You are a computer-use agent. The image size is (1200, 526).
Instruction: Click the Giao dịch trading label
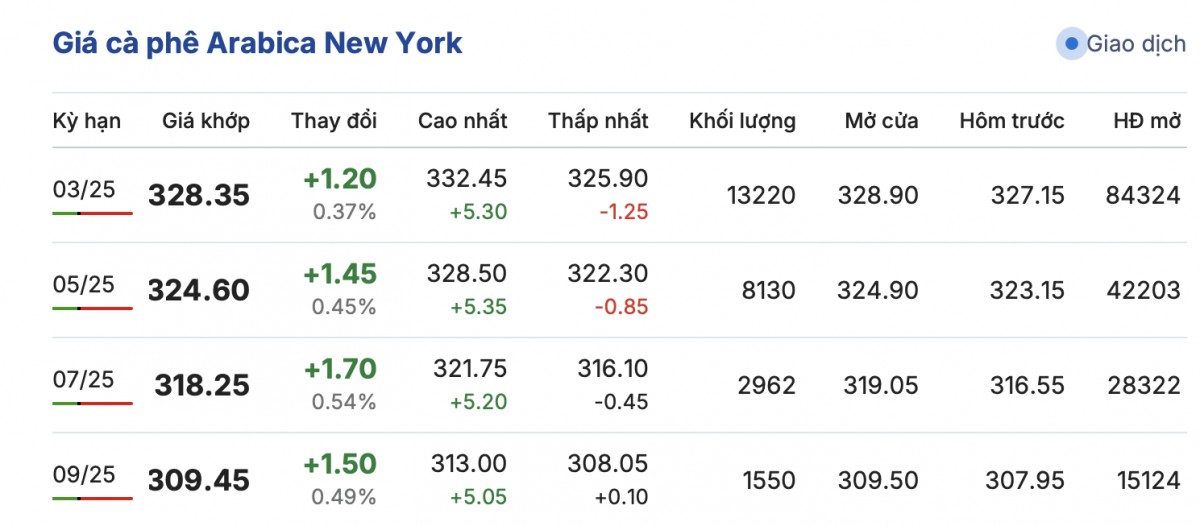click(x=1136, y=45)
